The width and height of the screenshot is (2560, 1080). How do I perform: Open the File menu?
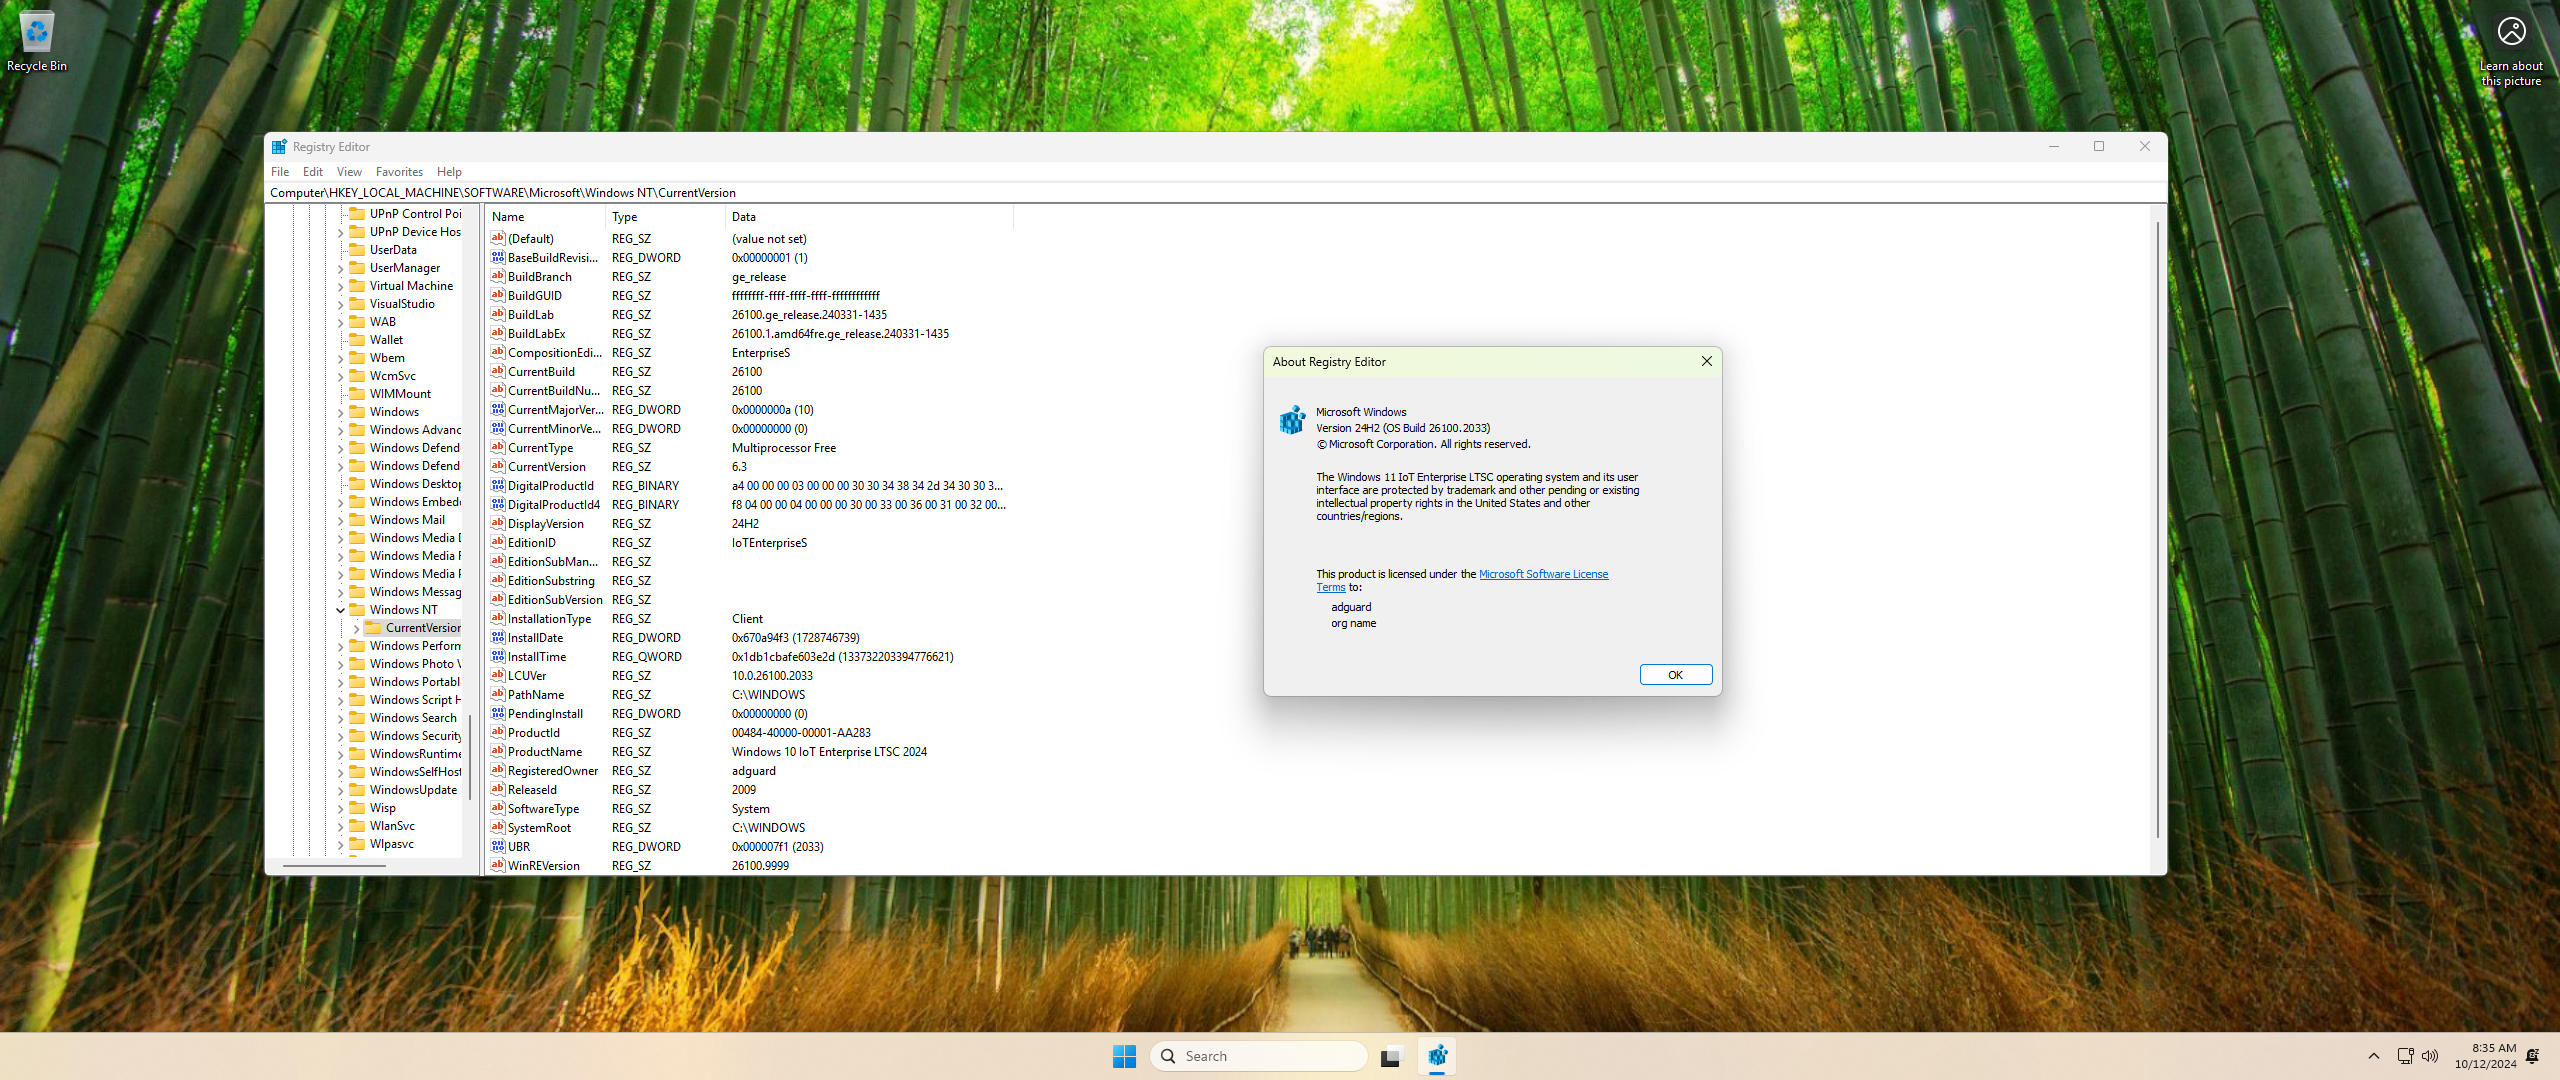coord(280,172)
